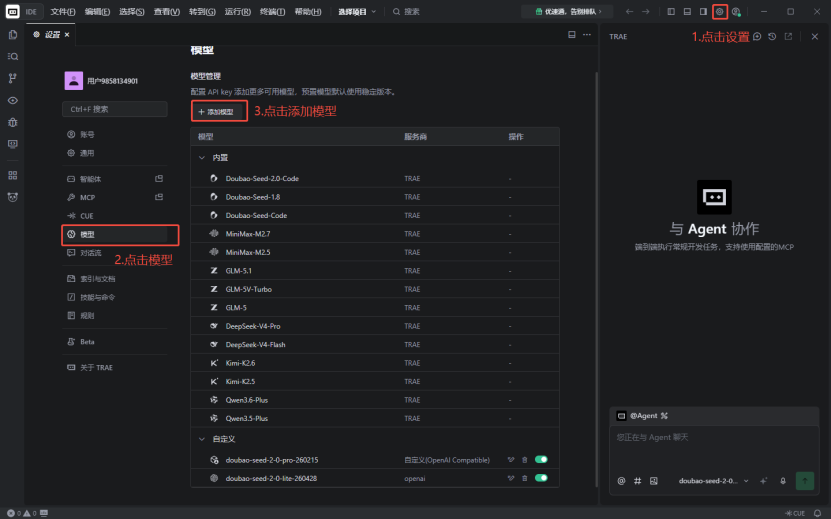This screenshot has width=831, height=519.
Task: Click the settings gear icon in title bar
Action: click(x=720, y=11)
